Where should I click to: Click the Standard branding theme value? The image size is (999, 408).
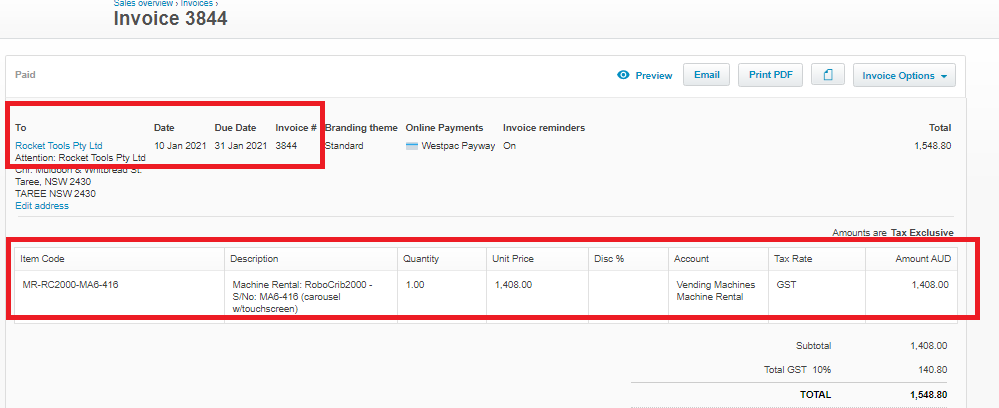[344, 145]
